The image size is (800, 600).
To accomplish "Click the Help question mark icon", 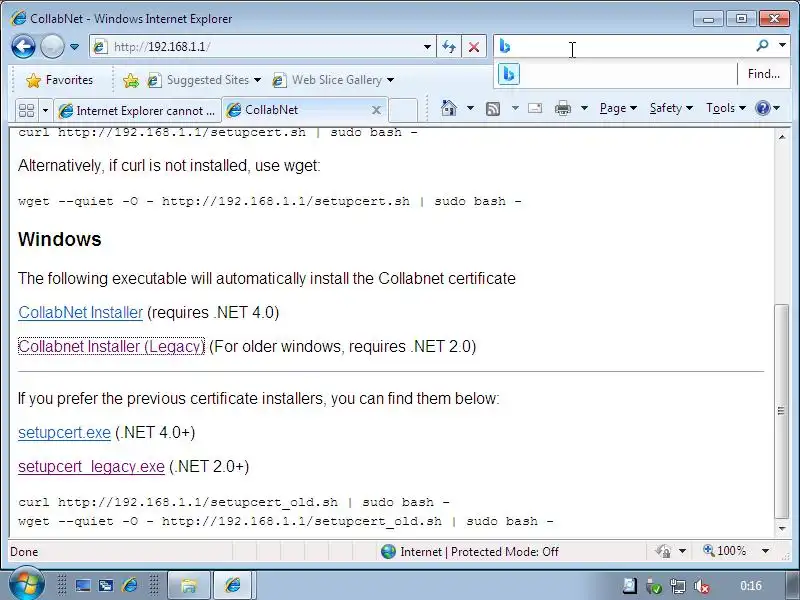I will (763, 108).
